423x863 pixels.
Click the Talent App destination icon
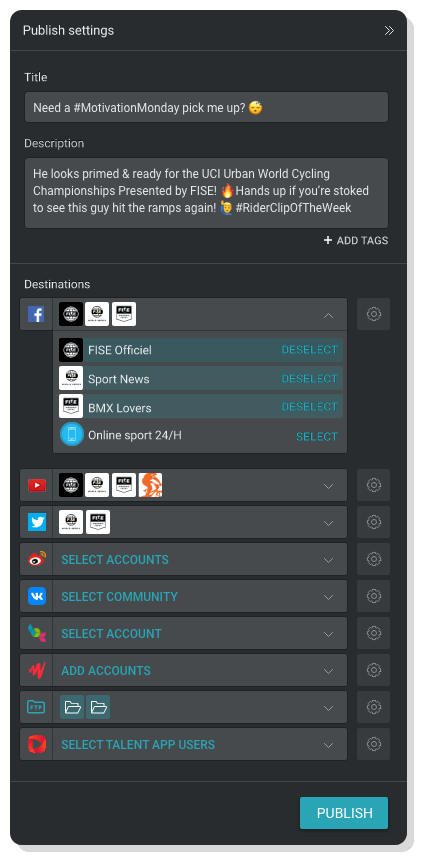pyautogui.click(x=37, y=744)
